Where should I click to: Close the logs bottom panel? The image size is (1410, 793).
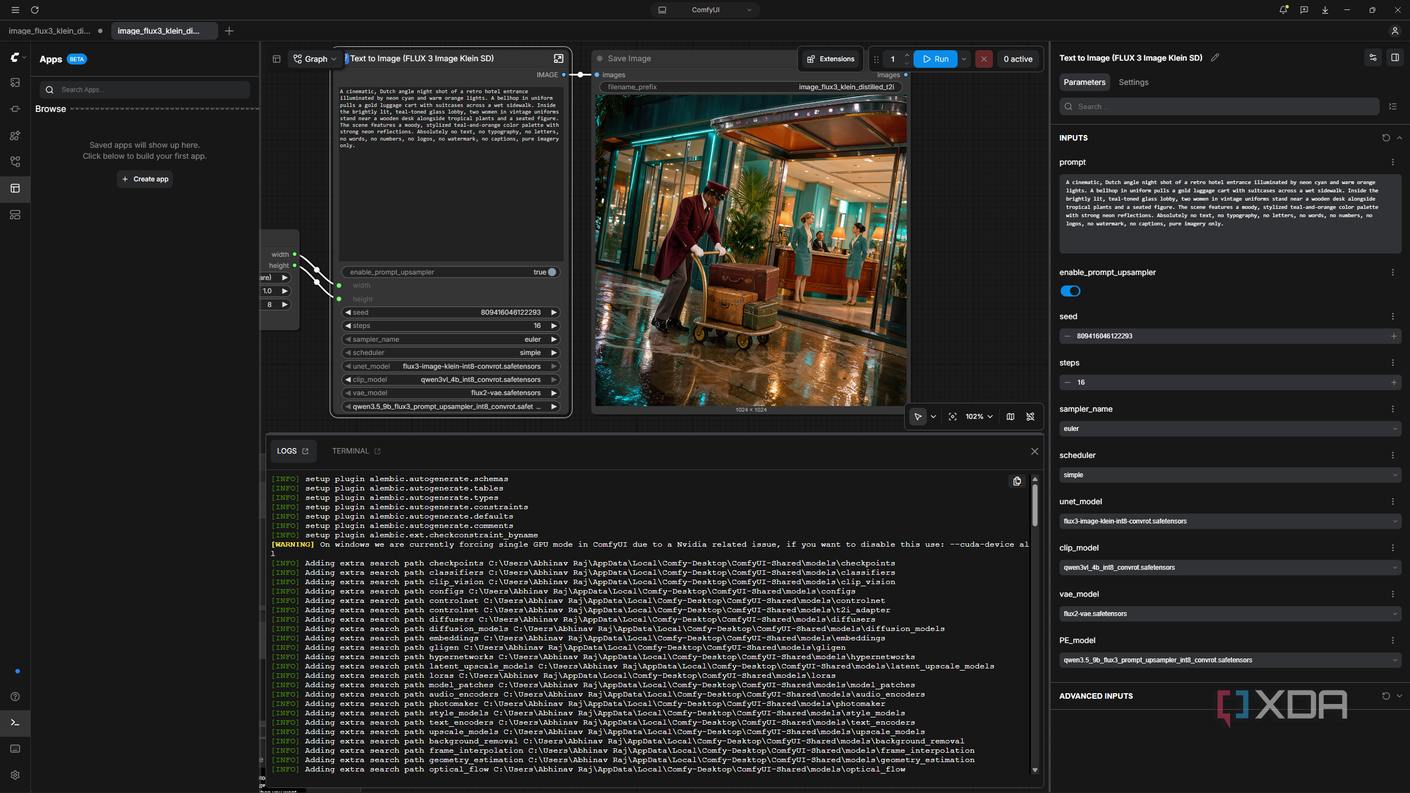point(1034,451)
